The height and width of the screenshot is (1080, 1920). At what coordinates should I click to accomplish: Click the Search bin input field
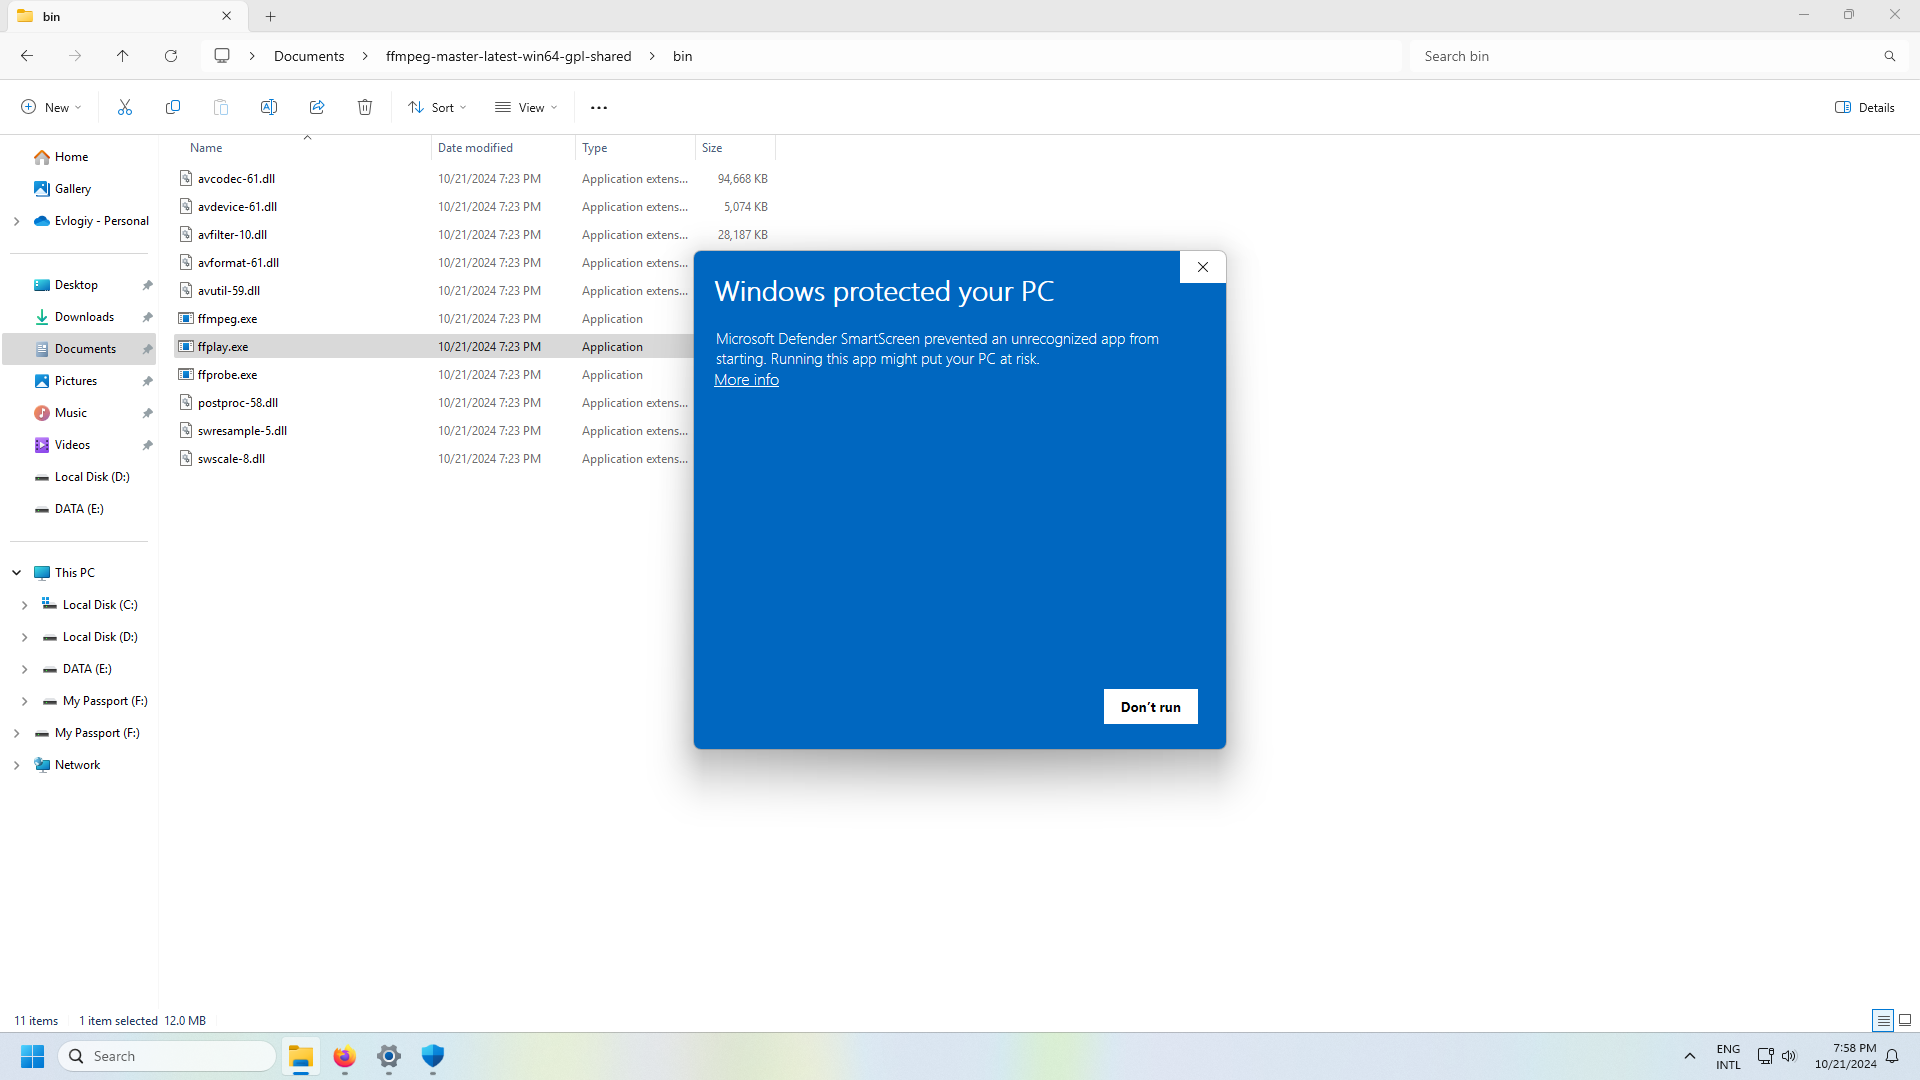click(1645, 56)
